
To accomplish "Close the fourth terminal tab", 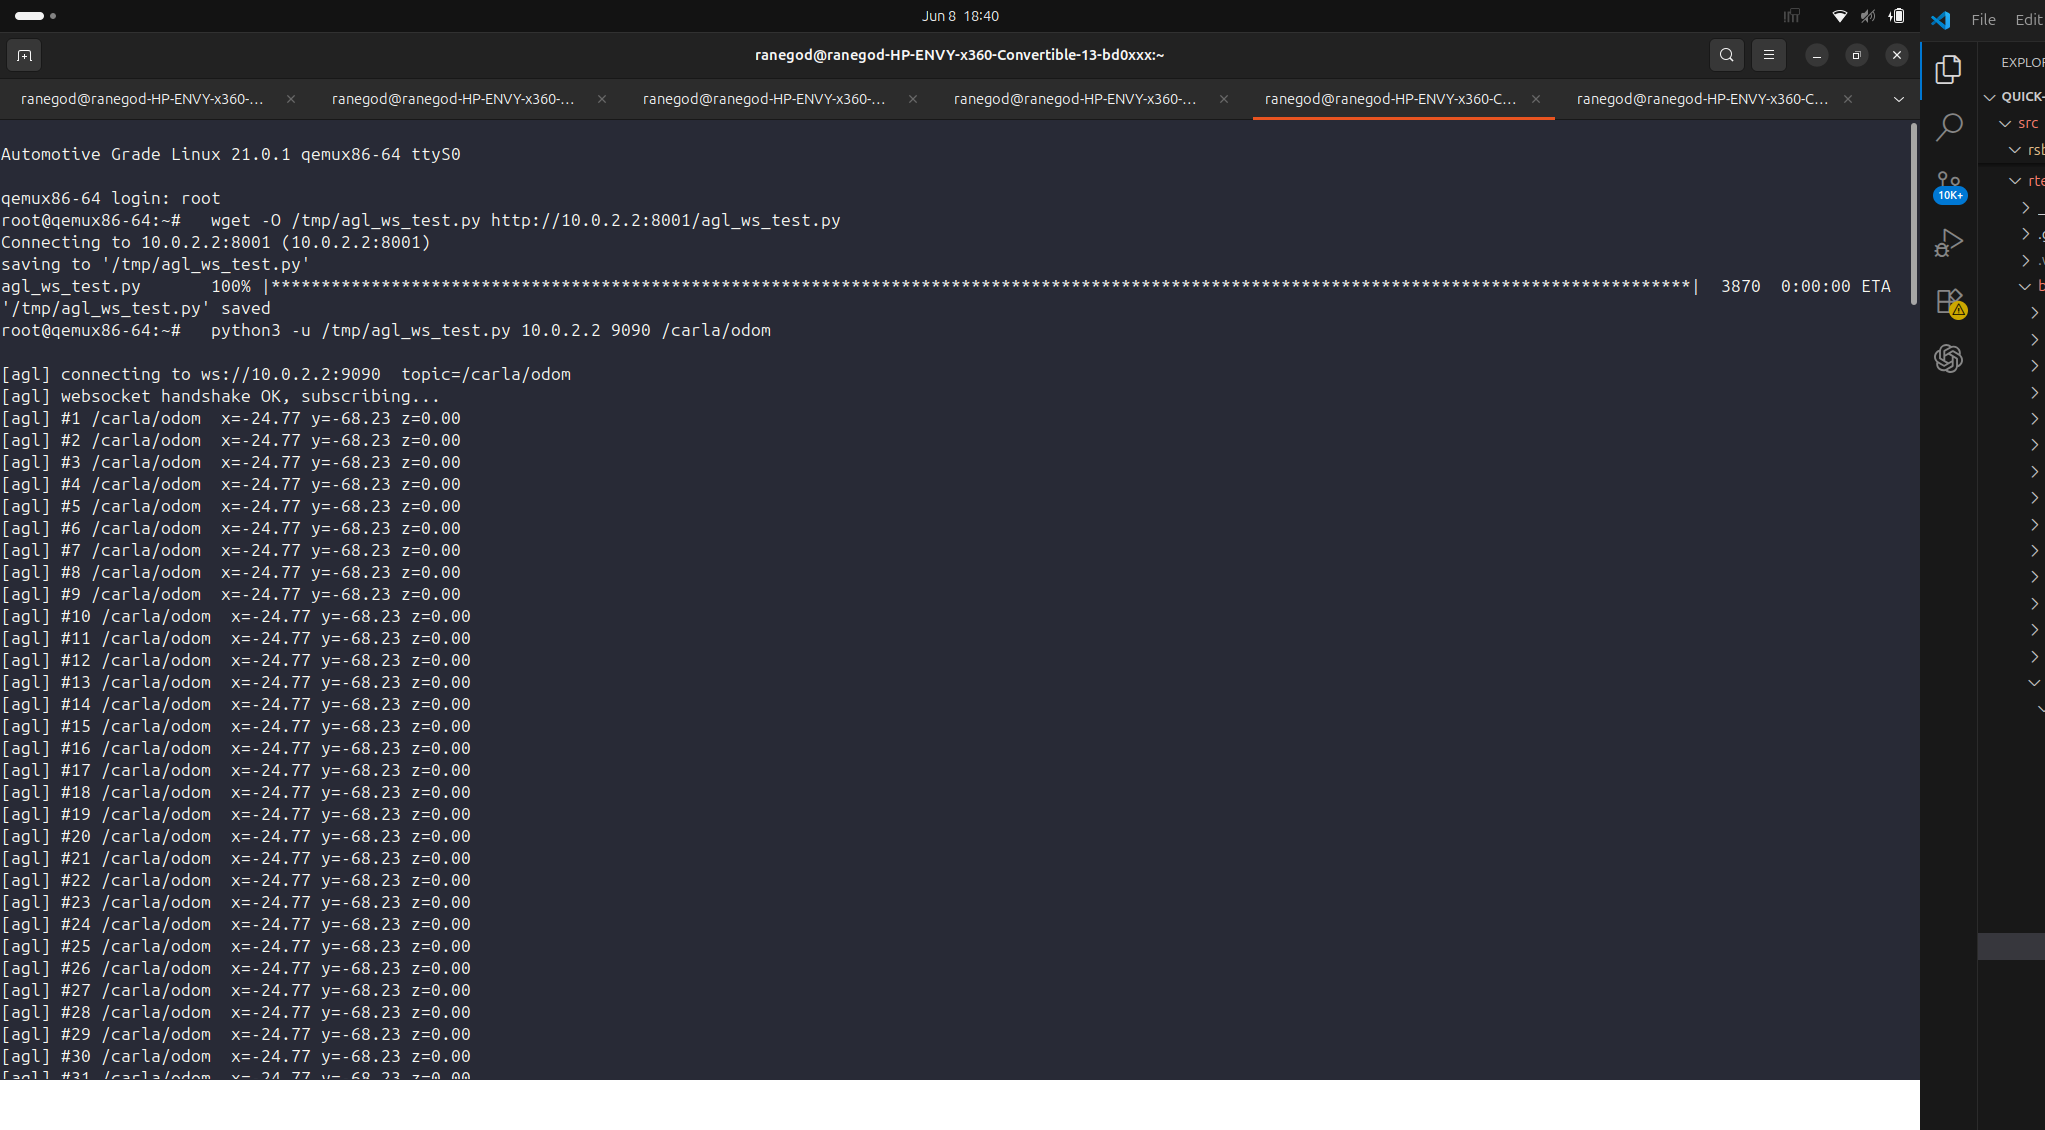I will click(x=1224, y=99).
